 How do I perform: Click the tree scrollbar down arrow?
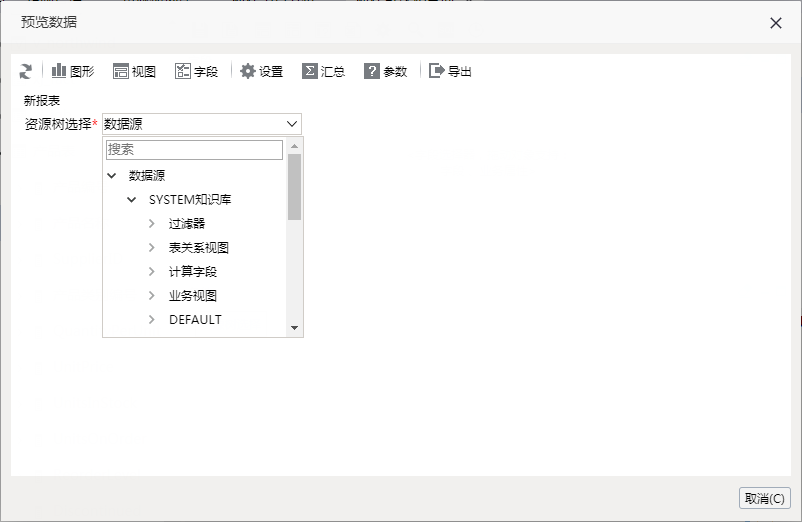click(294, 328)
